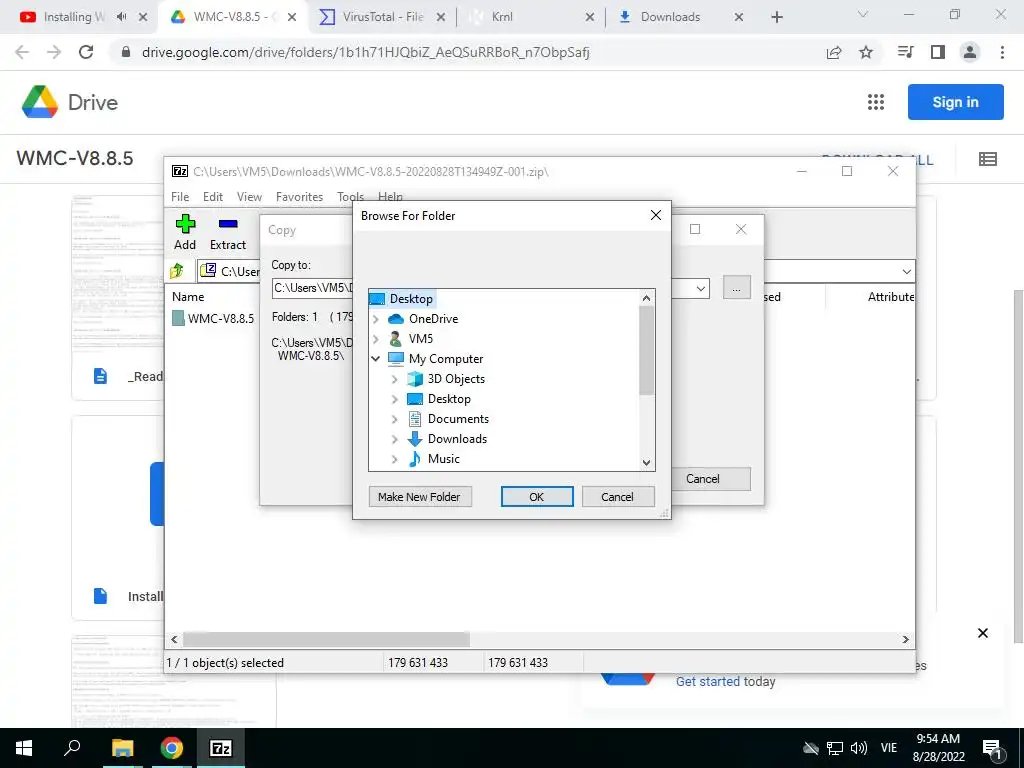
Task: Select Desktop under My Computer
Action: coord(449,399)
